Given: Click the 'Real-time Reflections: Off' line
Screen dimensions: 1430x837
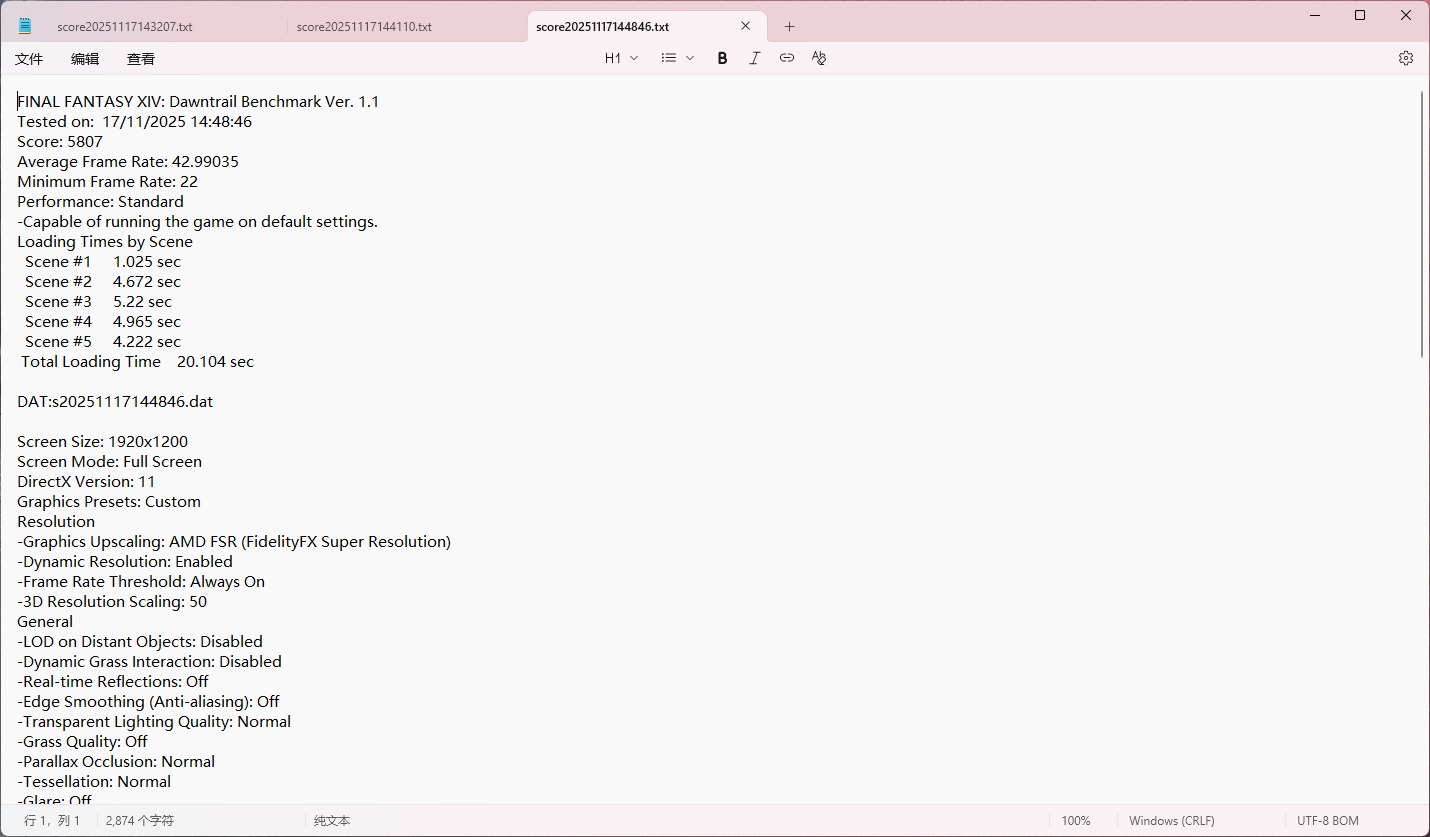Looking at the screenshot, I should 113,681.
